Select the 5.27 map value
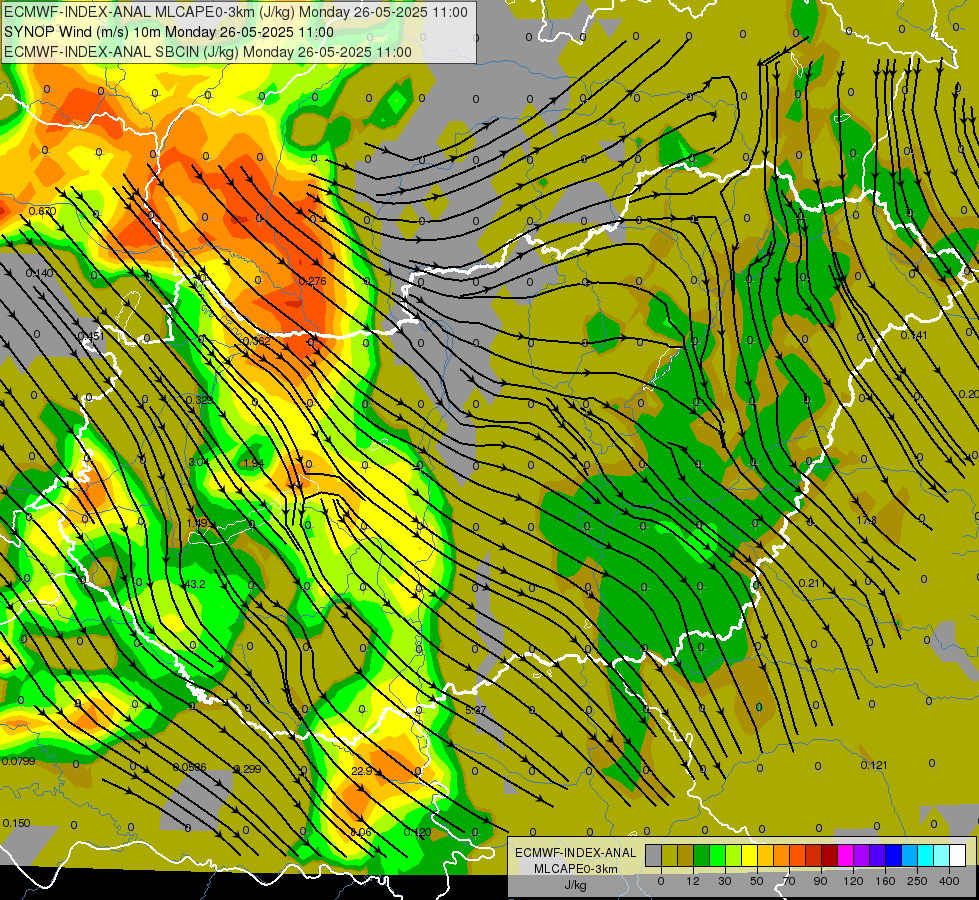979x900 pixels. (x=476, y=710)
